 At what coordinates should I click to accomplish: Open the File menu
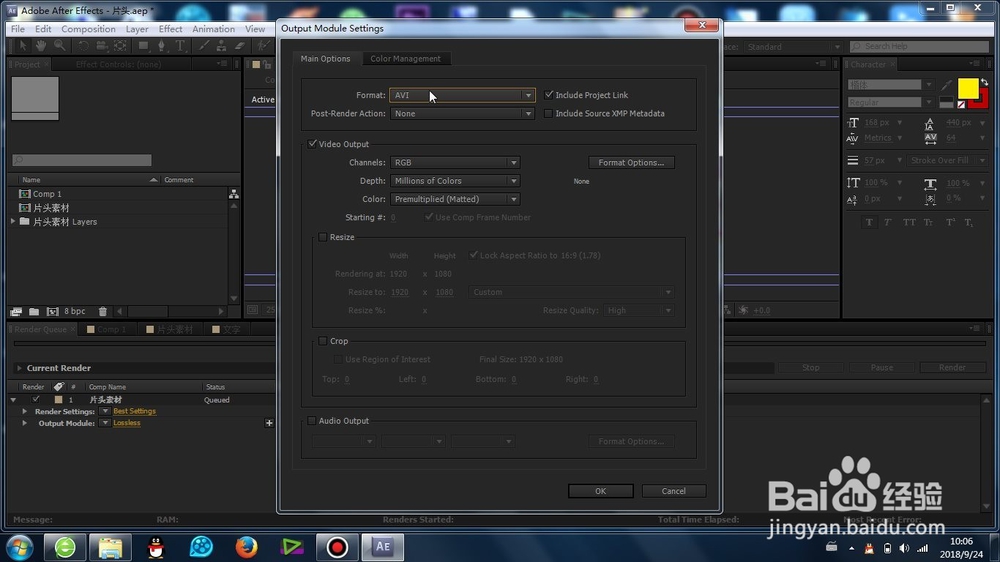(18, 29)
